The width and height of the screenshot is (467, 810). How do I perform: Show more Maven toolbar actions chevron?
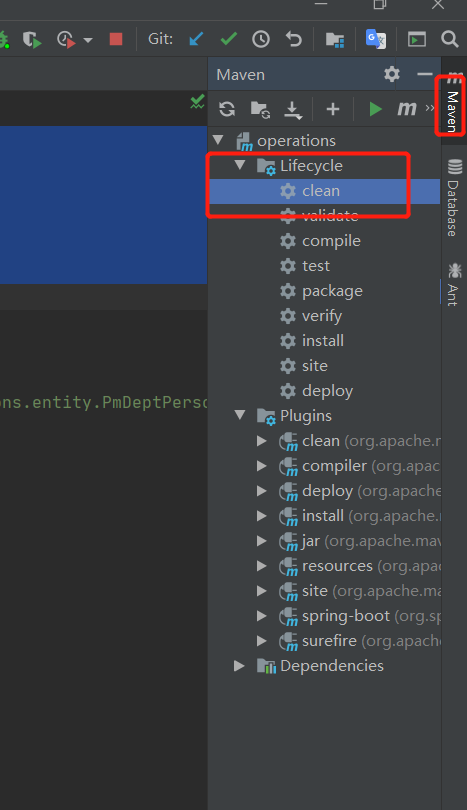[x=430, y=108]
